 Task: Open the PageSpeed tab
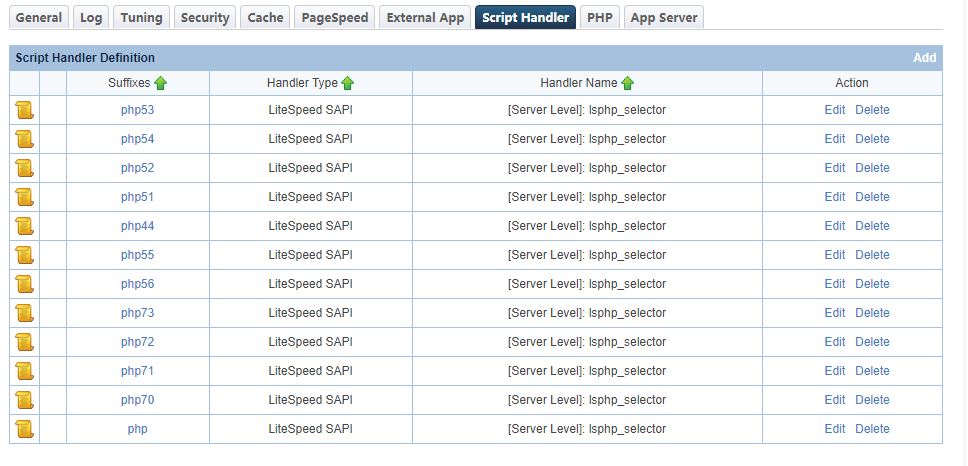[334, 17]
